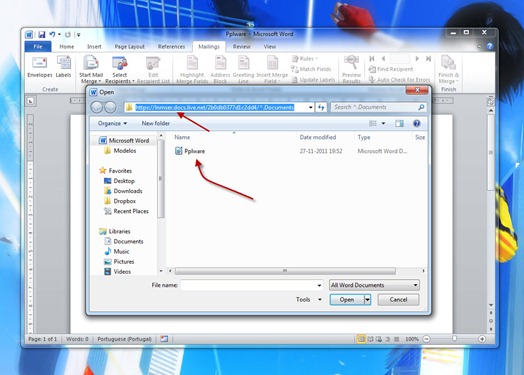Click Update Labels in ribbon
Screen dimensions: 524x375
click(313, 80)
